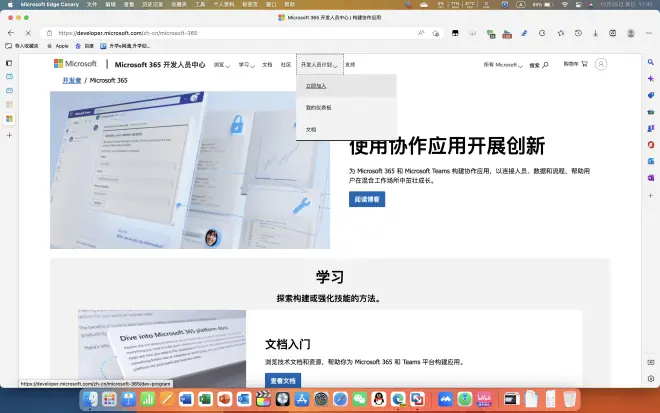Click the sign-in account circle on the page
This screenshot has width=660, height=413.
(601, 64)
